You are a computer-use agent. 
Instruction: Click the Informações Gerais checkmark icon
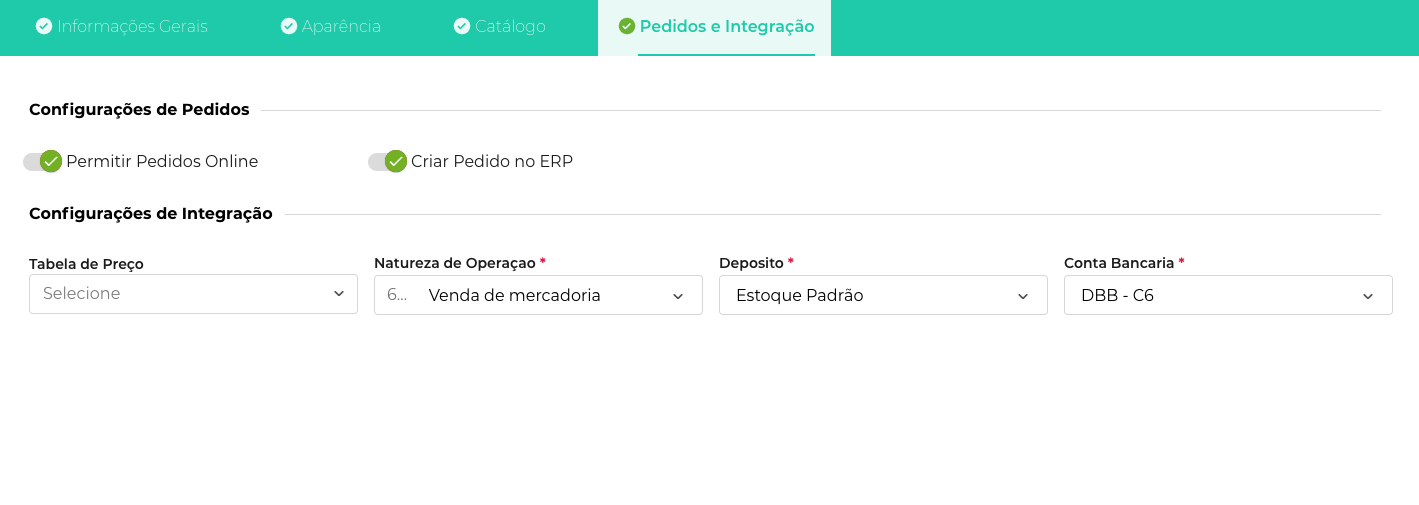[44, 26]
